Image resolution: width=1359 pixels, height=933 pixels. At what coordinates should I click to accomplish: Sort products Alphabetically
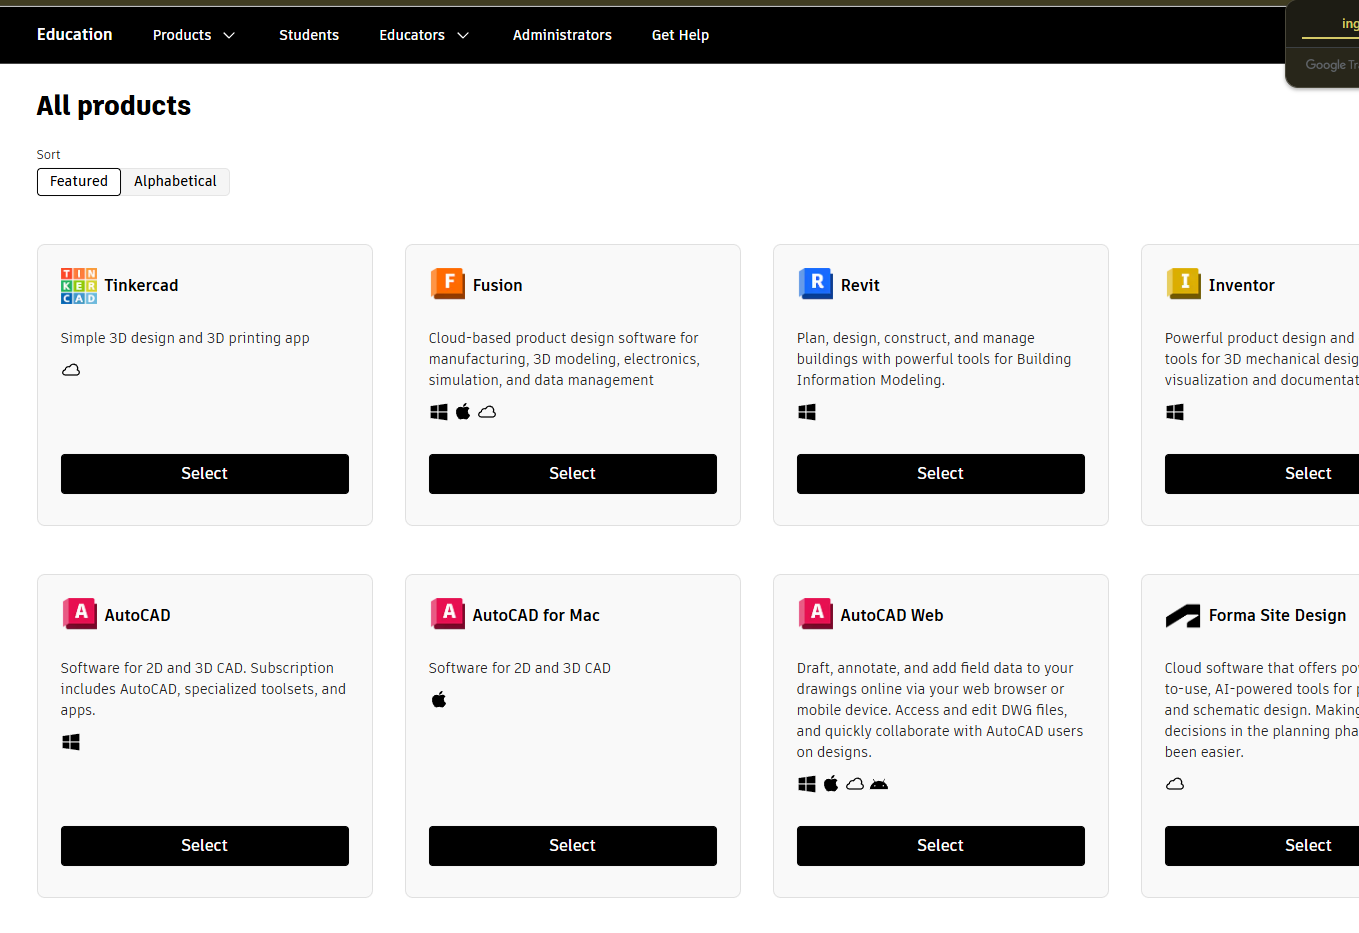175,182
